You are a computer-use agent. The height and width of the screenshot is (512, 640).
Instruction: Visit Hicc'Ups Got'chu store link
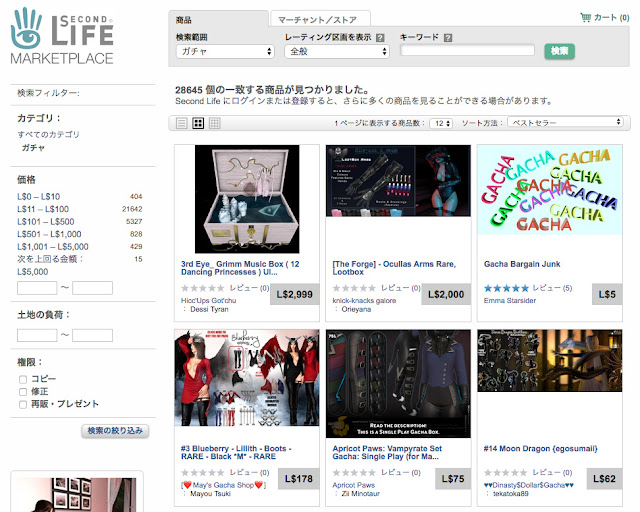[209, 301]
